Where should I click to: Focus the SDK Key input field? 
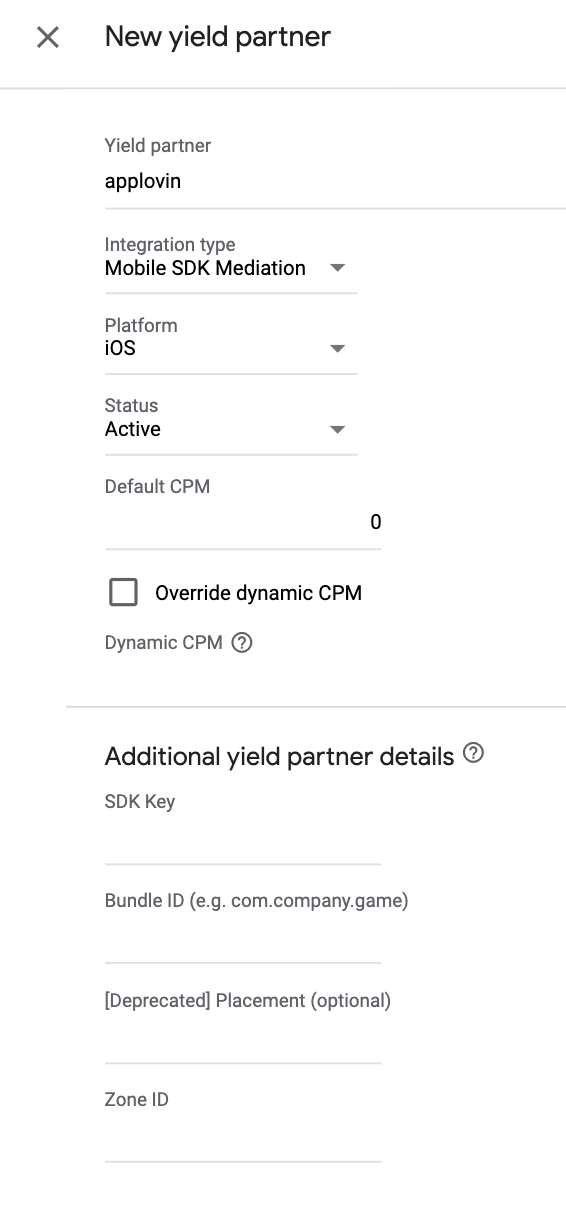(x=243, y=840)
